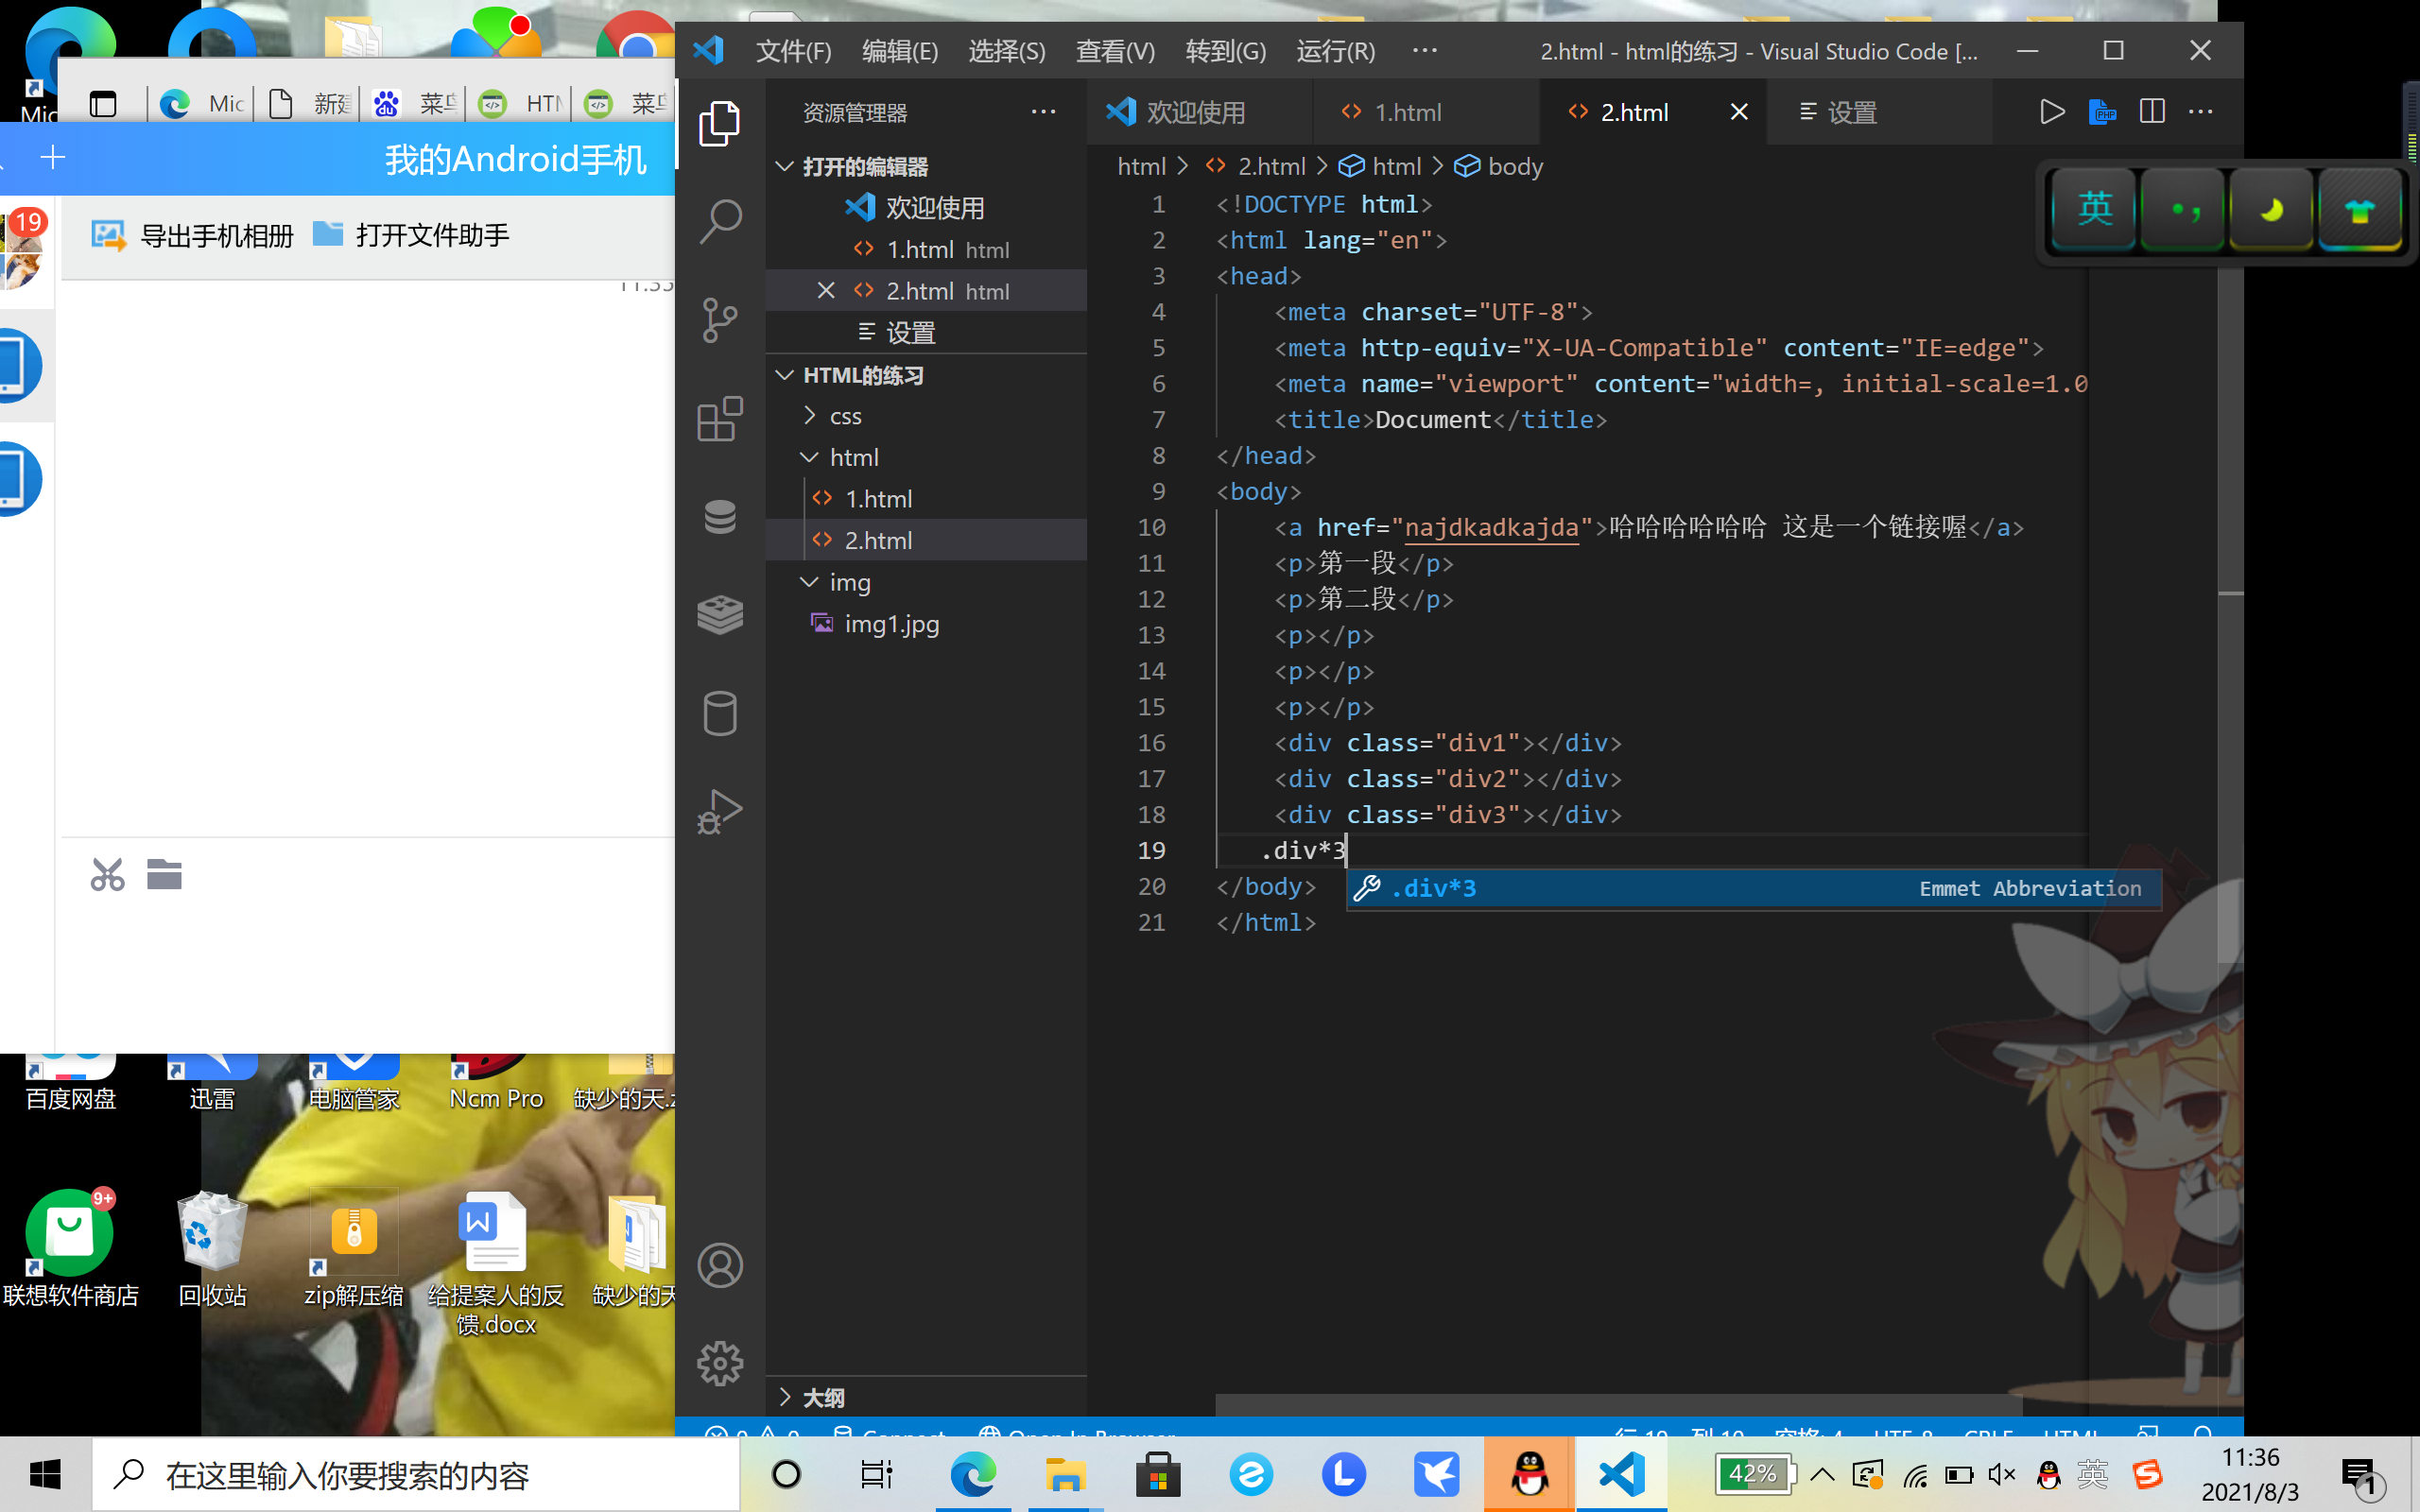Open Source Control view in activity bar

click(x=719, y=320)
